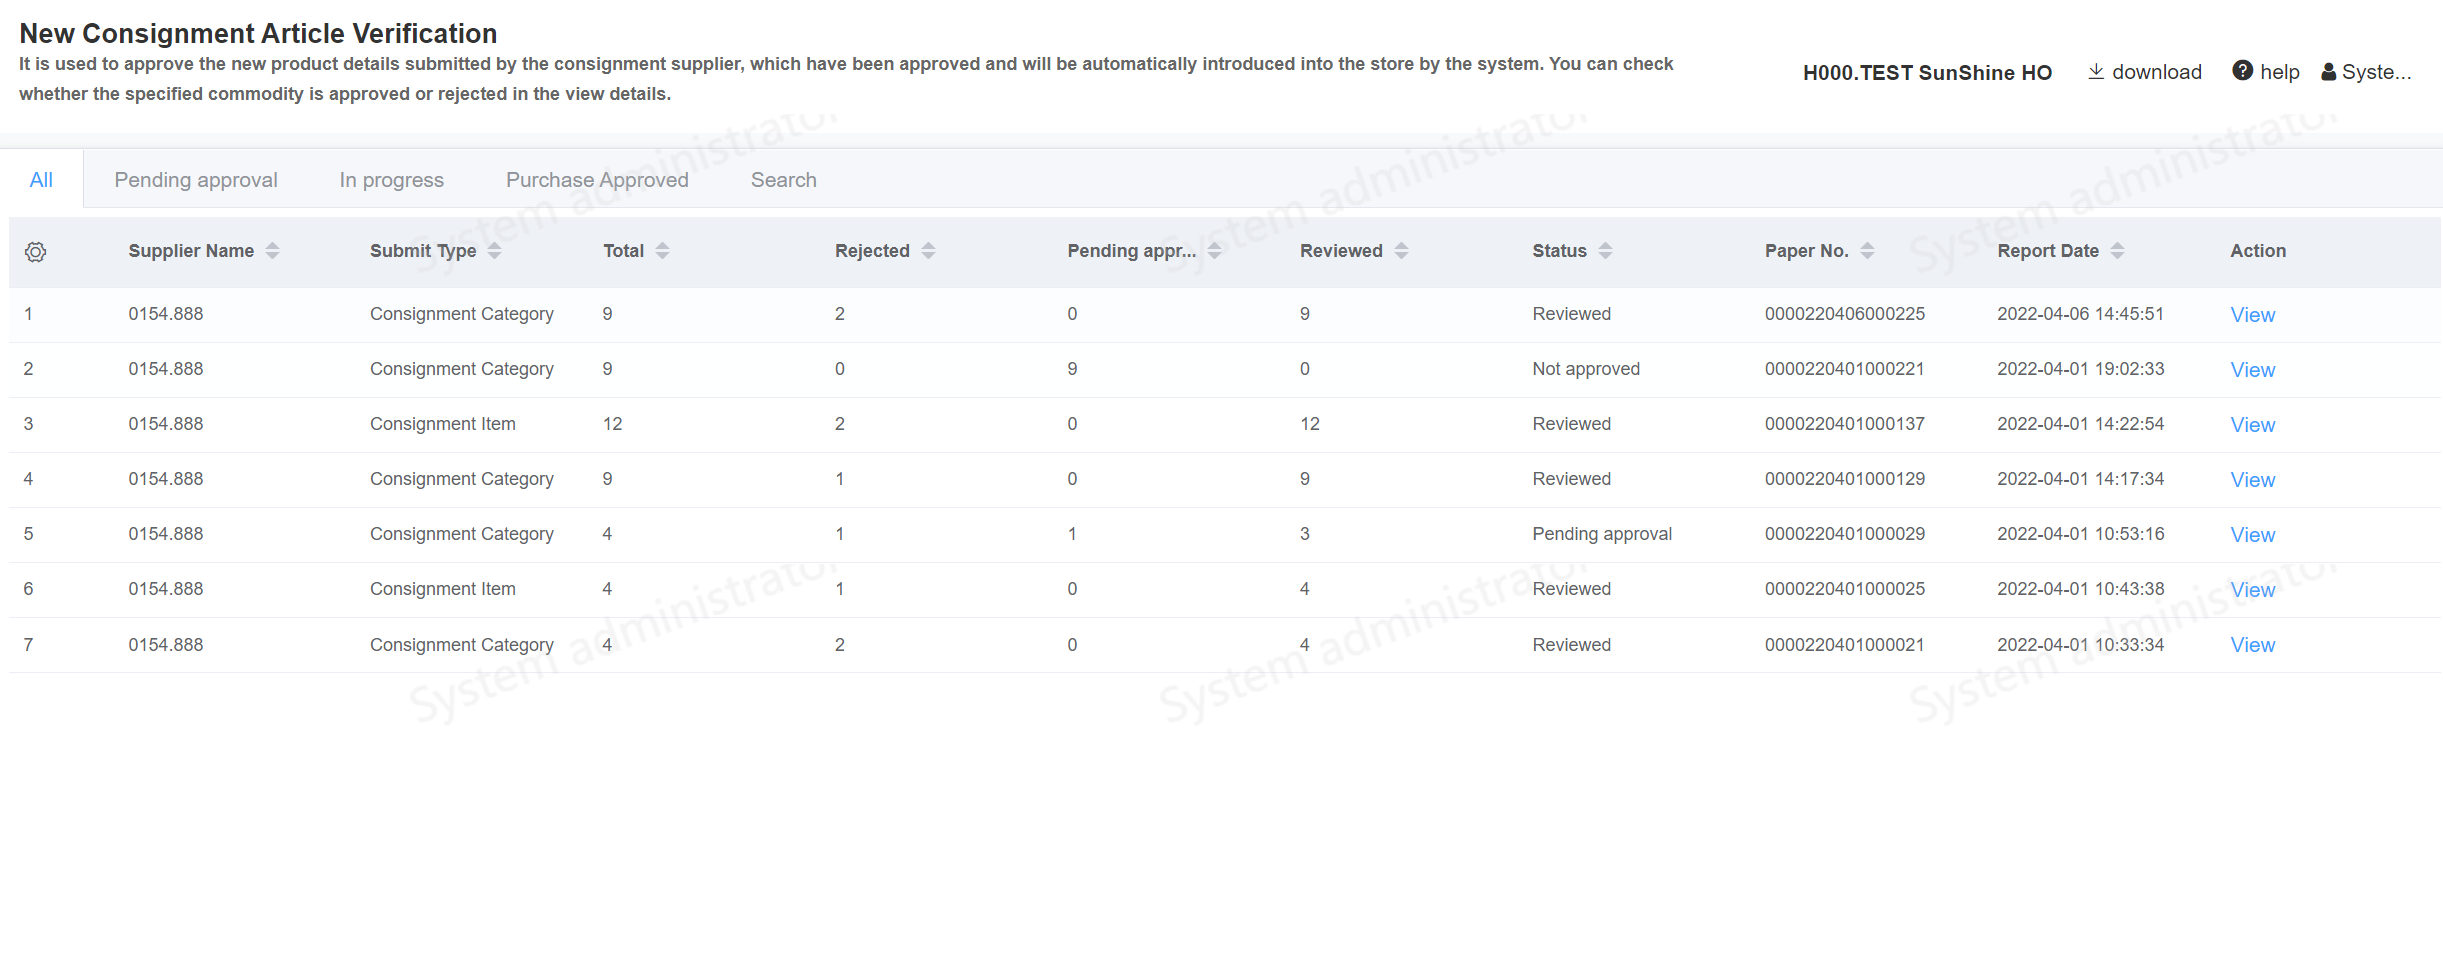Sort table by Report Date
Image resolution: width=2443 pixels, height=953 pixels.
[2117, 251]
